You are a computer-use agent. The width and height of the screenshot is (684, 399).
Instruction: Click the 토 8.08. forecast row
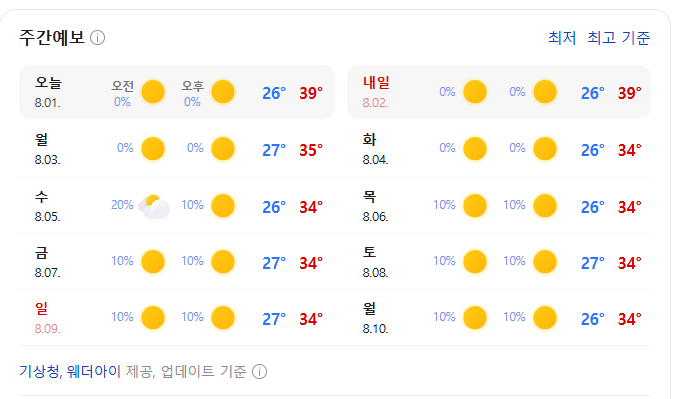point(499,262)
